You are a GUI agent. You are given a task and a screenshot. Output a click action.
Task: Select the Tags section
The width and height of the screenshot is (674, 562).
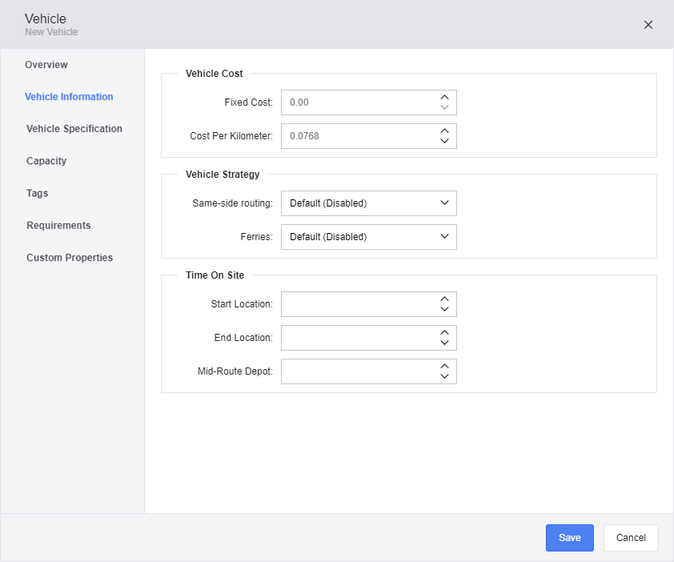(x=37, y=193)
